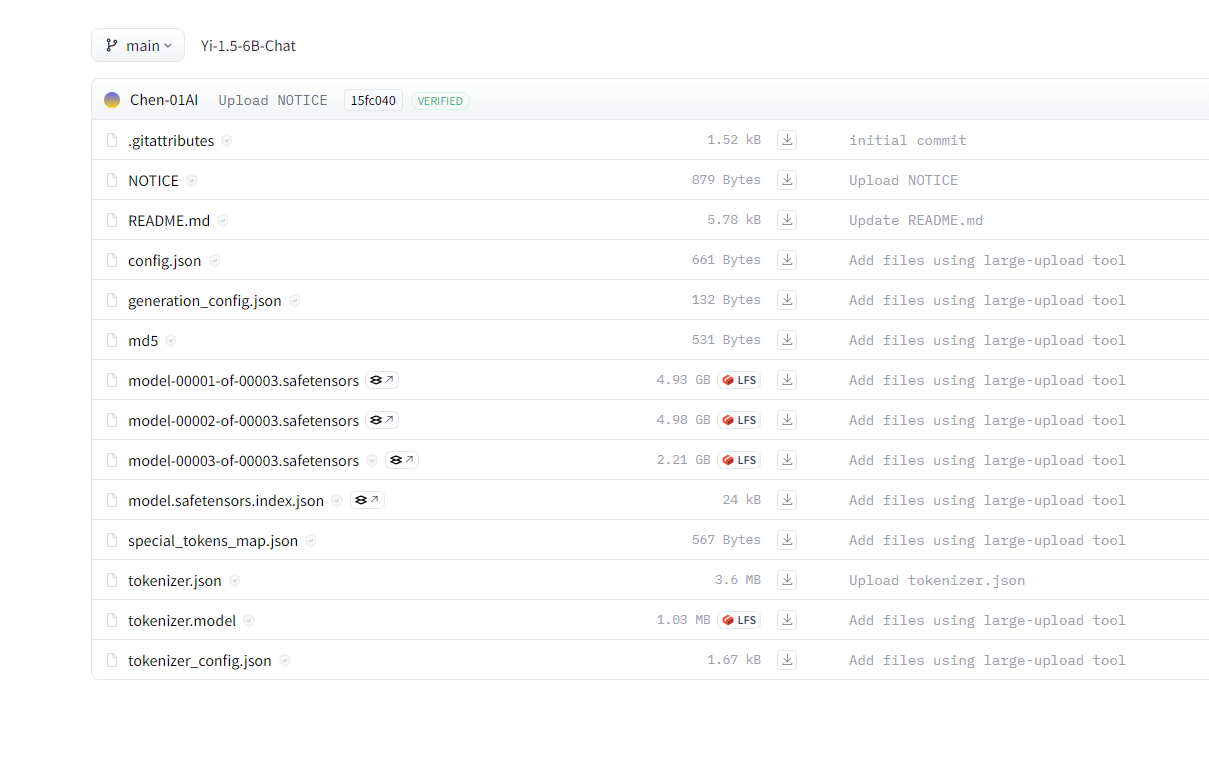Open the 'Upload NOTICE' latest commit message
The height and width of the screenshot is (784, 1209).
click(x=273, y=100)
